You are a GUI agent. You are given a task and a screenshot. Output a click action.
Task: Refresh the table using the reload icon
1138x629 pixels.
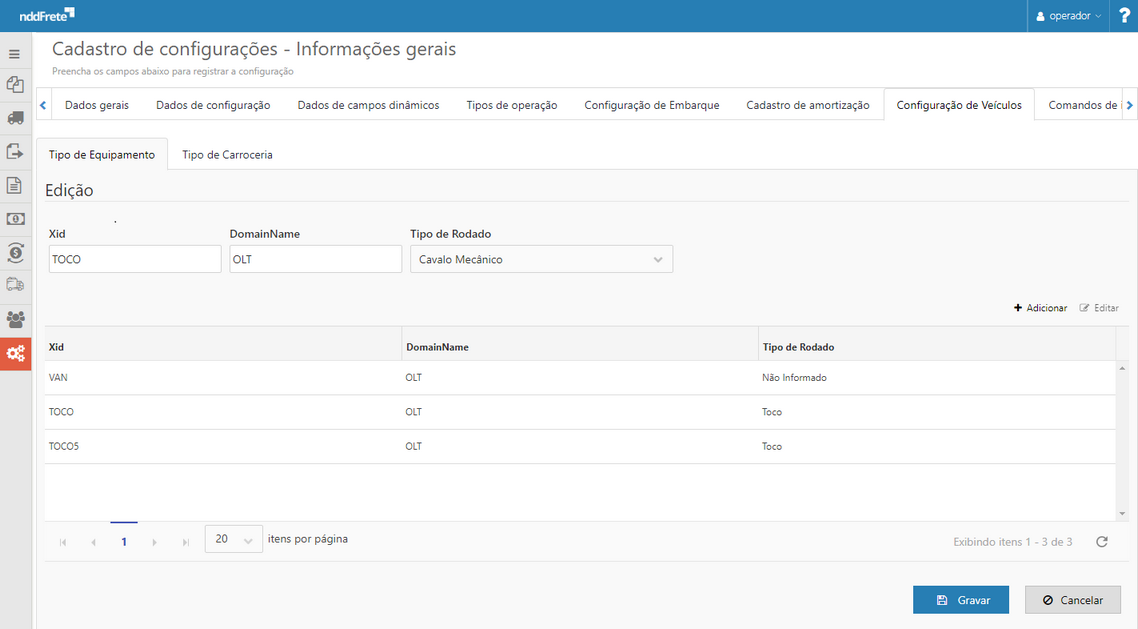coord(1101,541)
